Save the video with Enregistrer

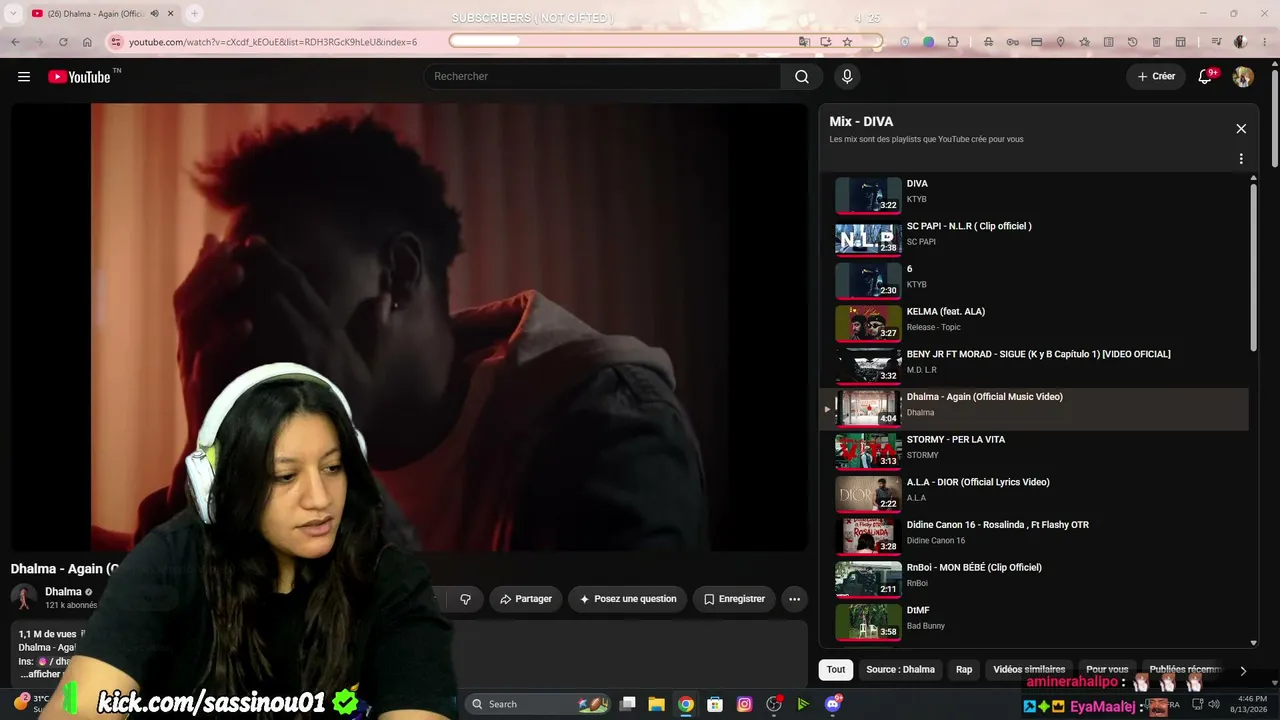pos(734,599)
